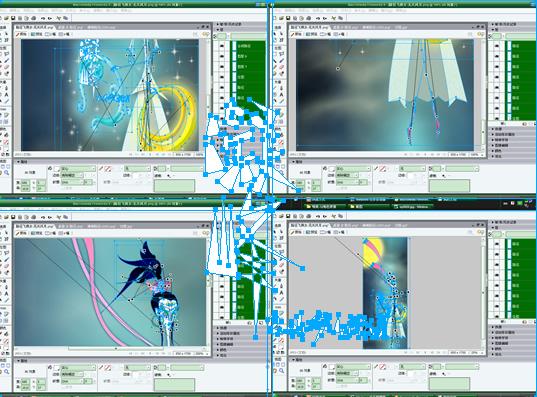Viewport: 537px width, 397px height.
Task: Toggle the first layer's eye icon in the white-skirt window
Action: tap(497, 46)
